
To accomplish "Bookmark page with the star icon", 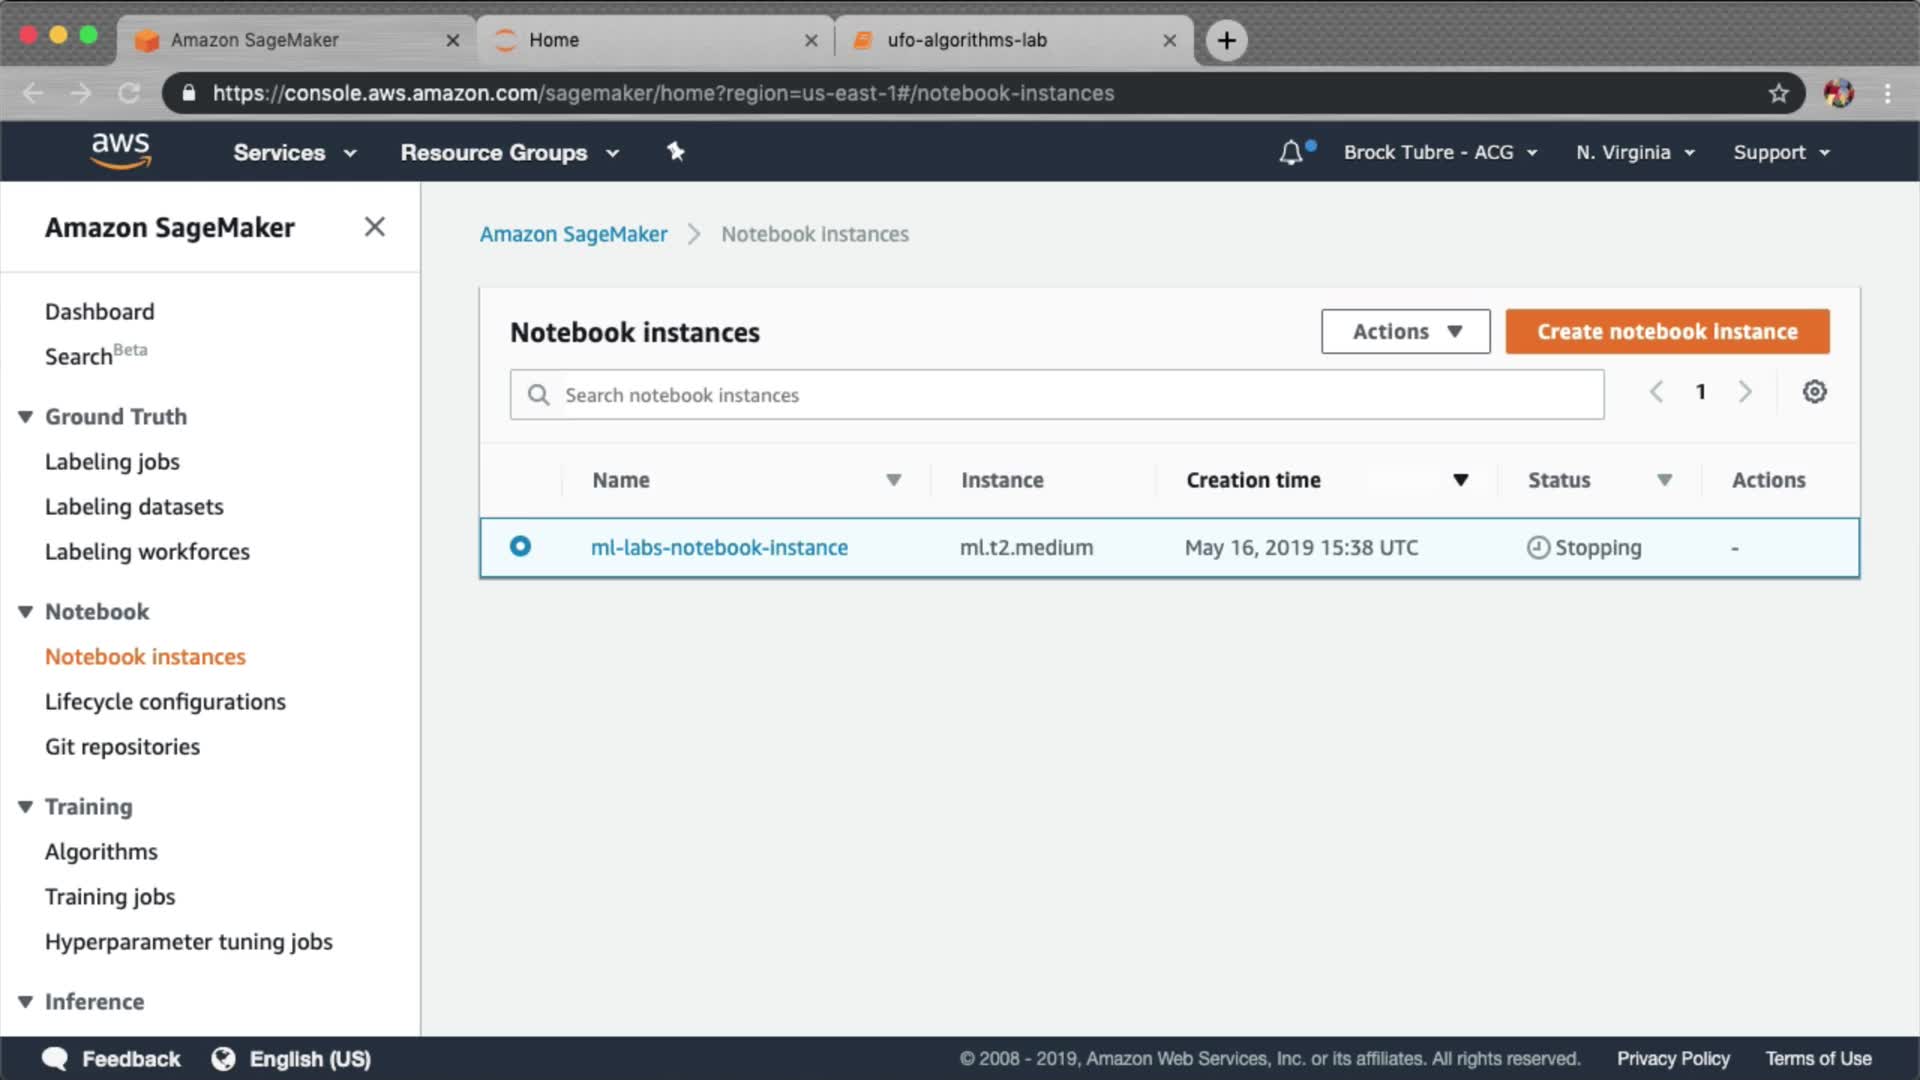I will tap(1778, 93).
